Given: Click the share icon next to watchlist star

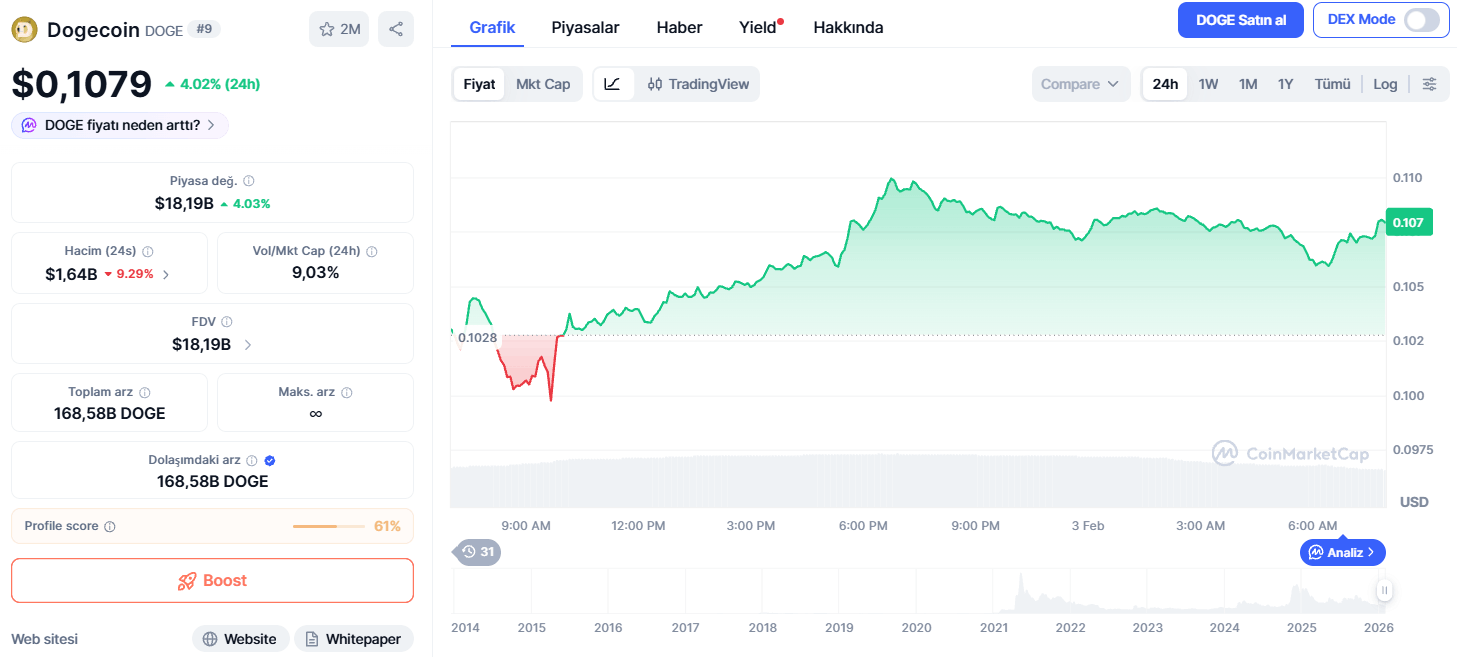Looking at the screenshot, I should (x=396, y=29).
